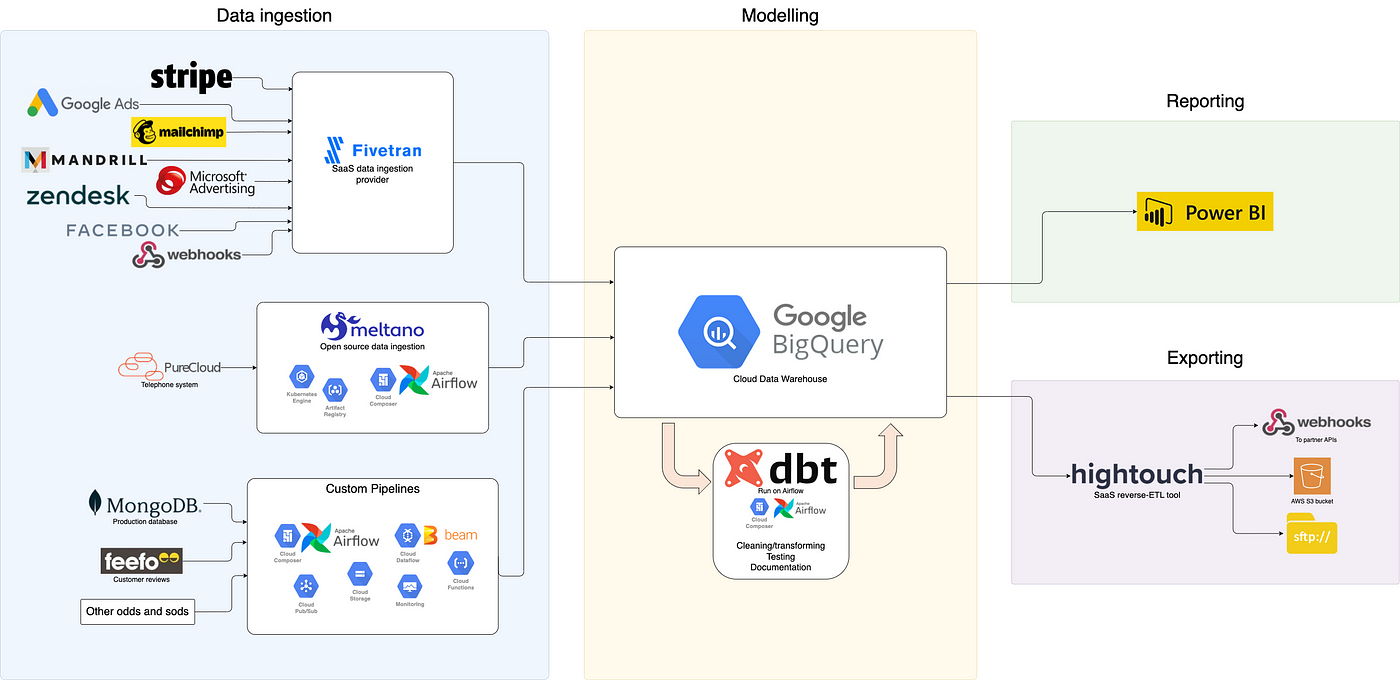Click the Data ingestion heading
The width and height of the screenshot is (1400, 680).
click(x=274, y=15)
